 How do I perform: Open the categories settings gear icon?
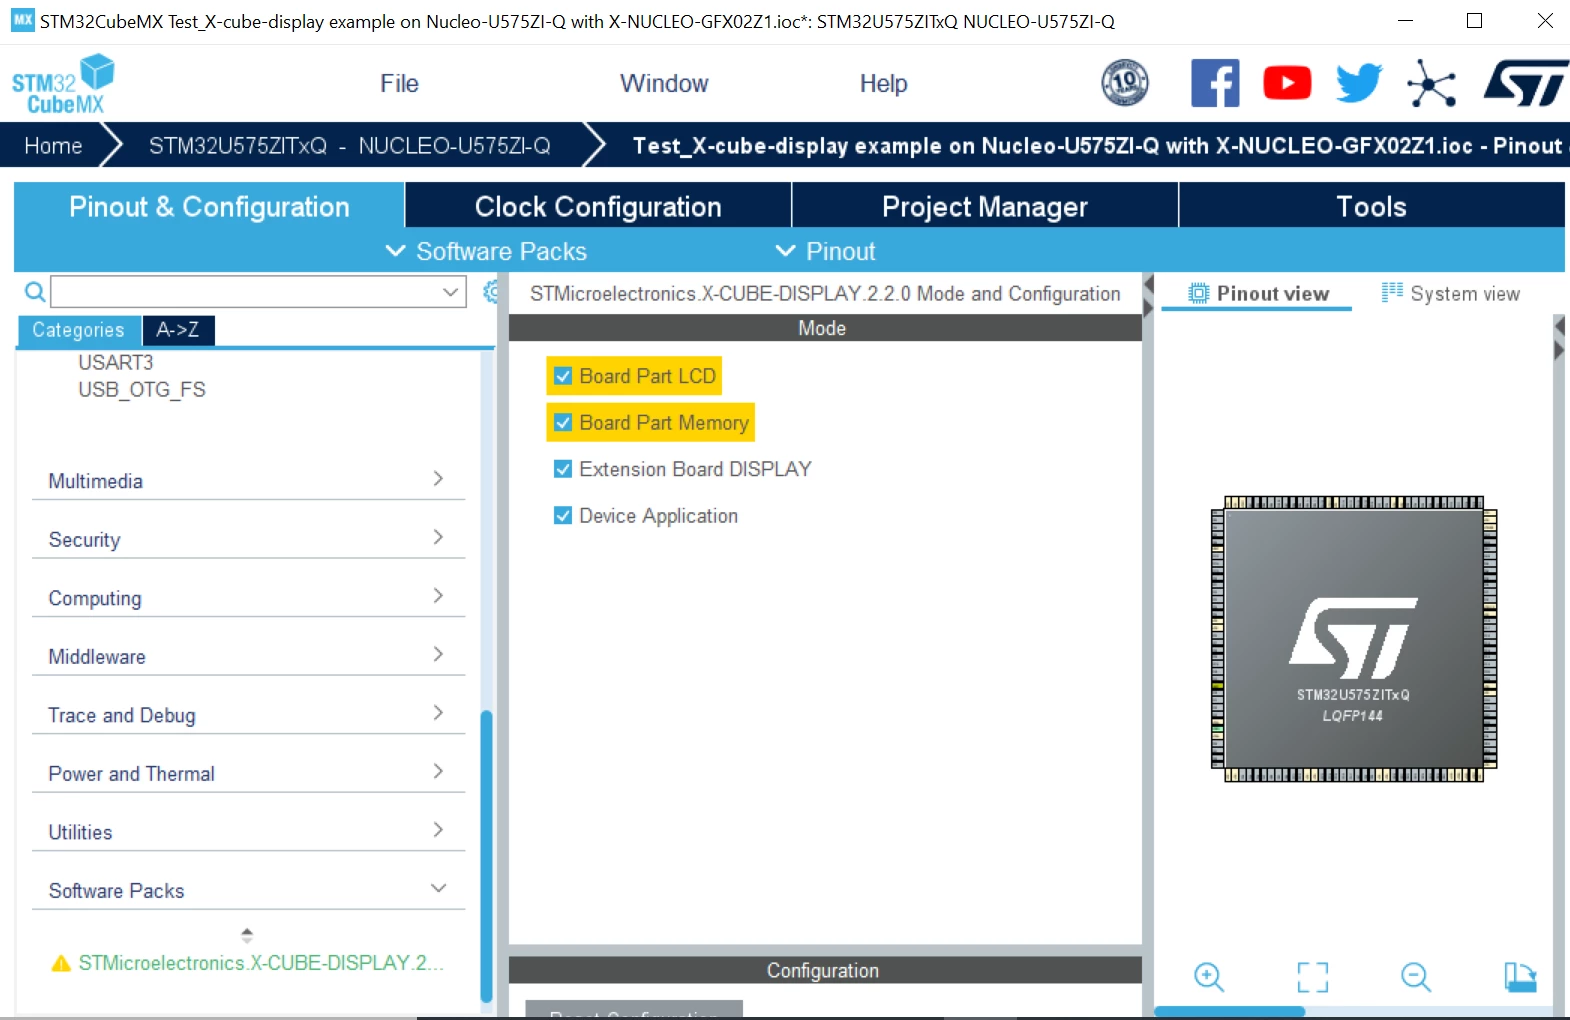[x=490, y=292]
